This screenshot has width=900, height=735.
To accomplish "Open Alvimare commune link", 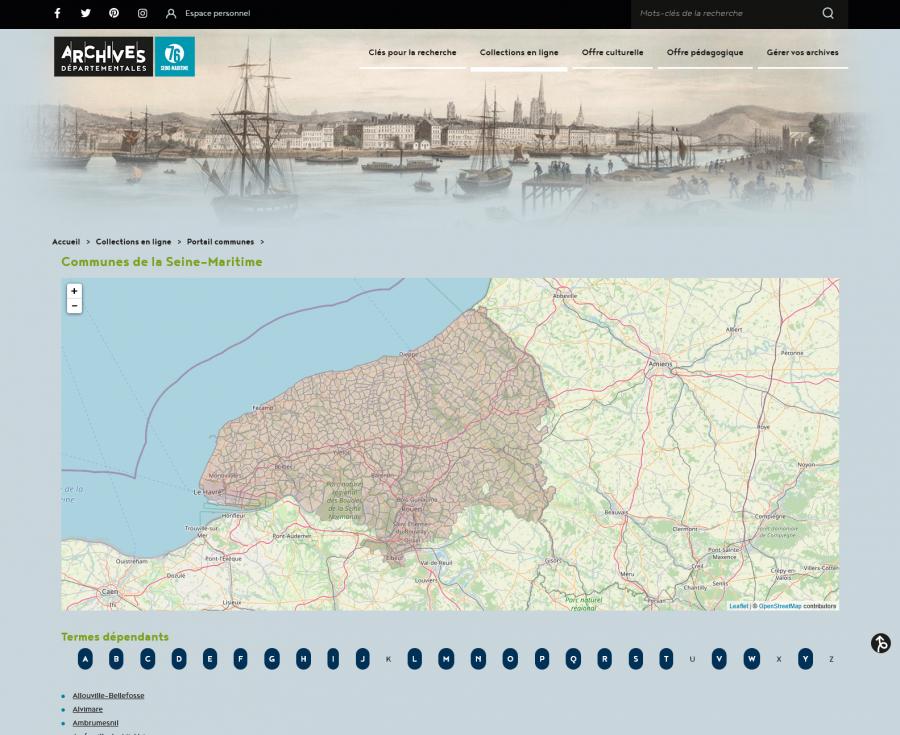I will click(x=88, y=709).
